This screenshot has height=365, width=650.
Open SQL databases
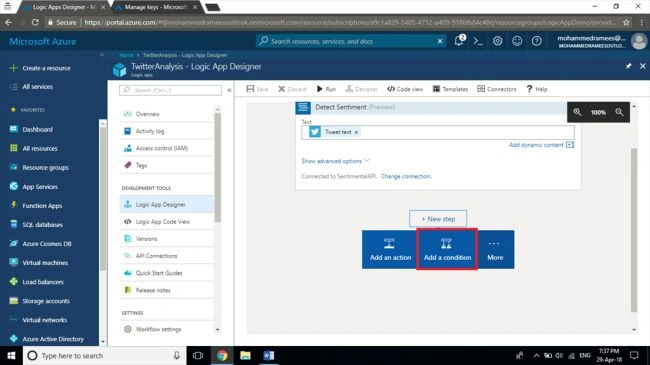click(36, 225)
